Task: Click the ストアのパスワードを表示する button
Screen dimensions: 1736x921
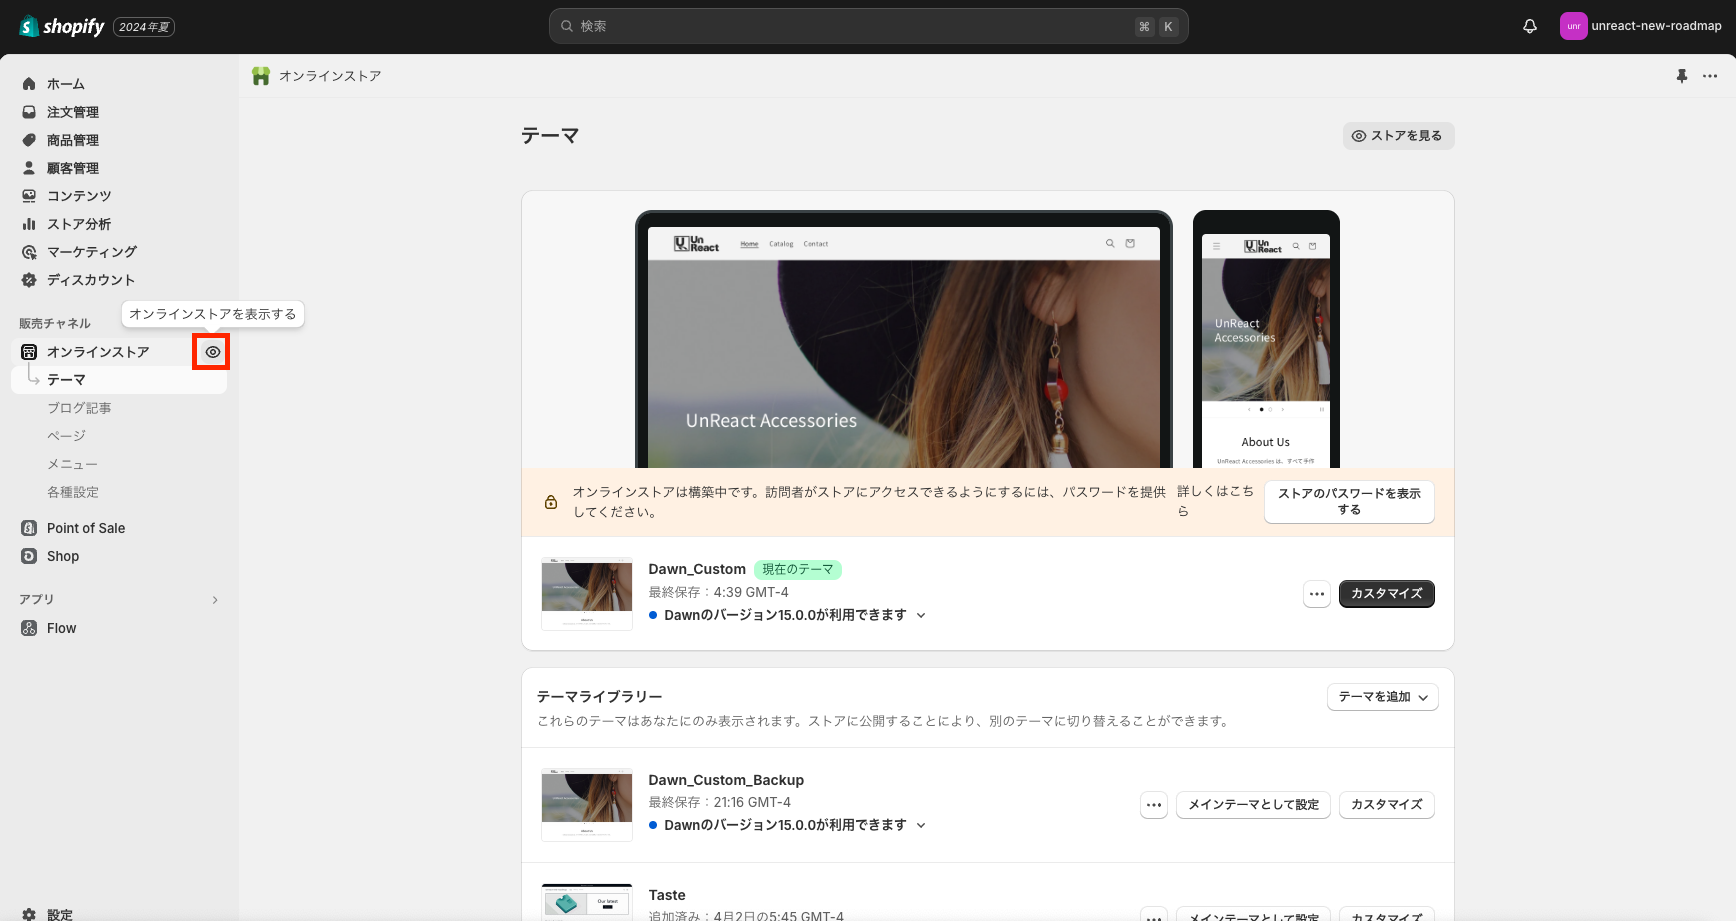Action: click(1349, 501)
